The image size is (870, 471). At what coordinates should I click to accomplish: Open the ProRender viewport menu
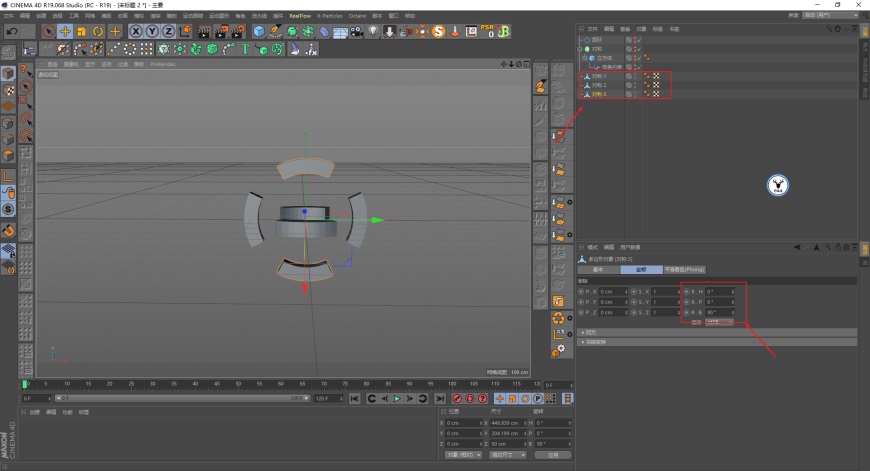coord(163,64)
